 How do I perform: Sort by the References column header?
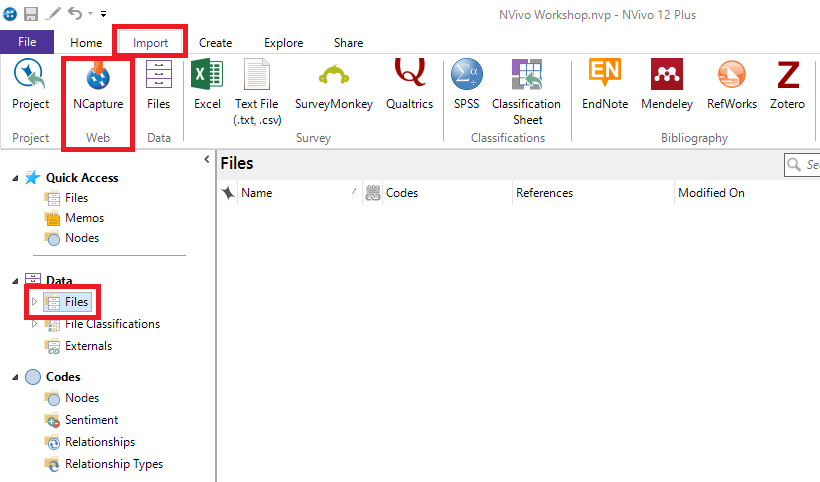click(x=594, y=193)
